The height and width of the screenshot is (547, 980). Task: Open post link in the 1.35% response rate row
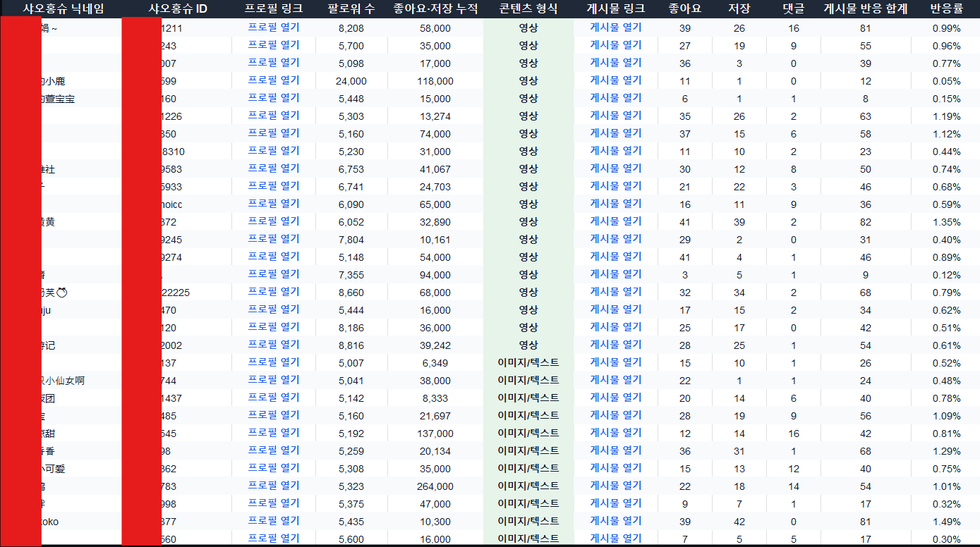(616, 222)
